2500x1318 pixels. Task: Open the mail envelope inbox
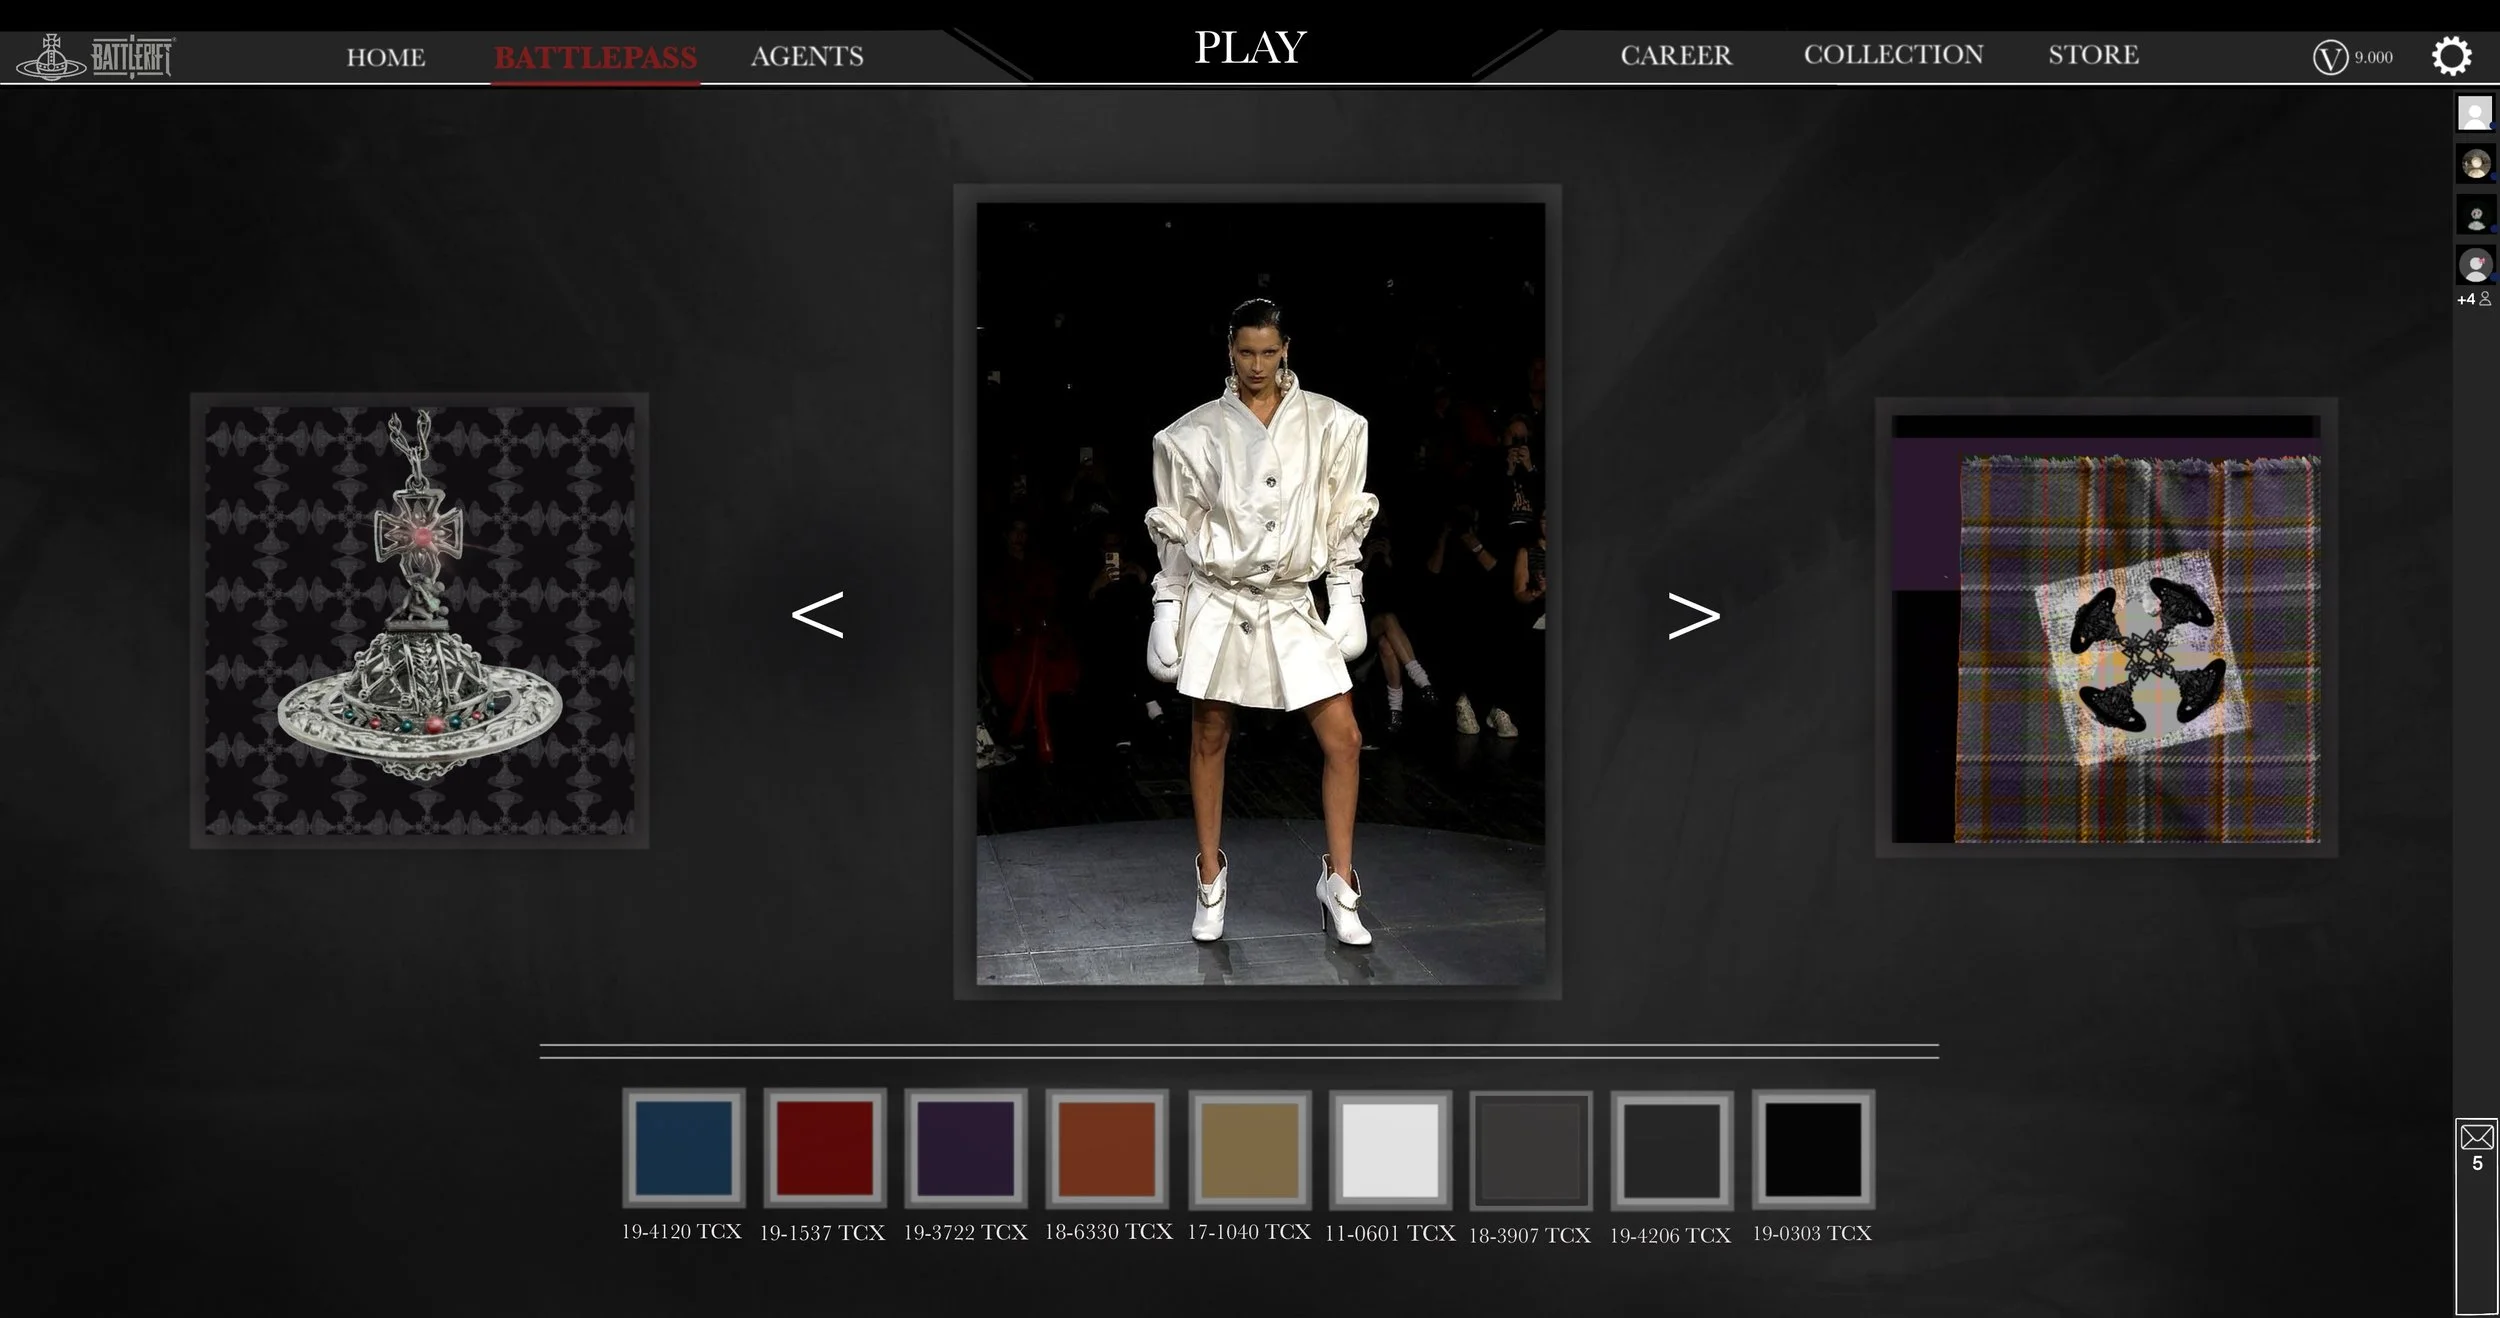(2476, 1137)
